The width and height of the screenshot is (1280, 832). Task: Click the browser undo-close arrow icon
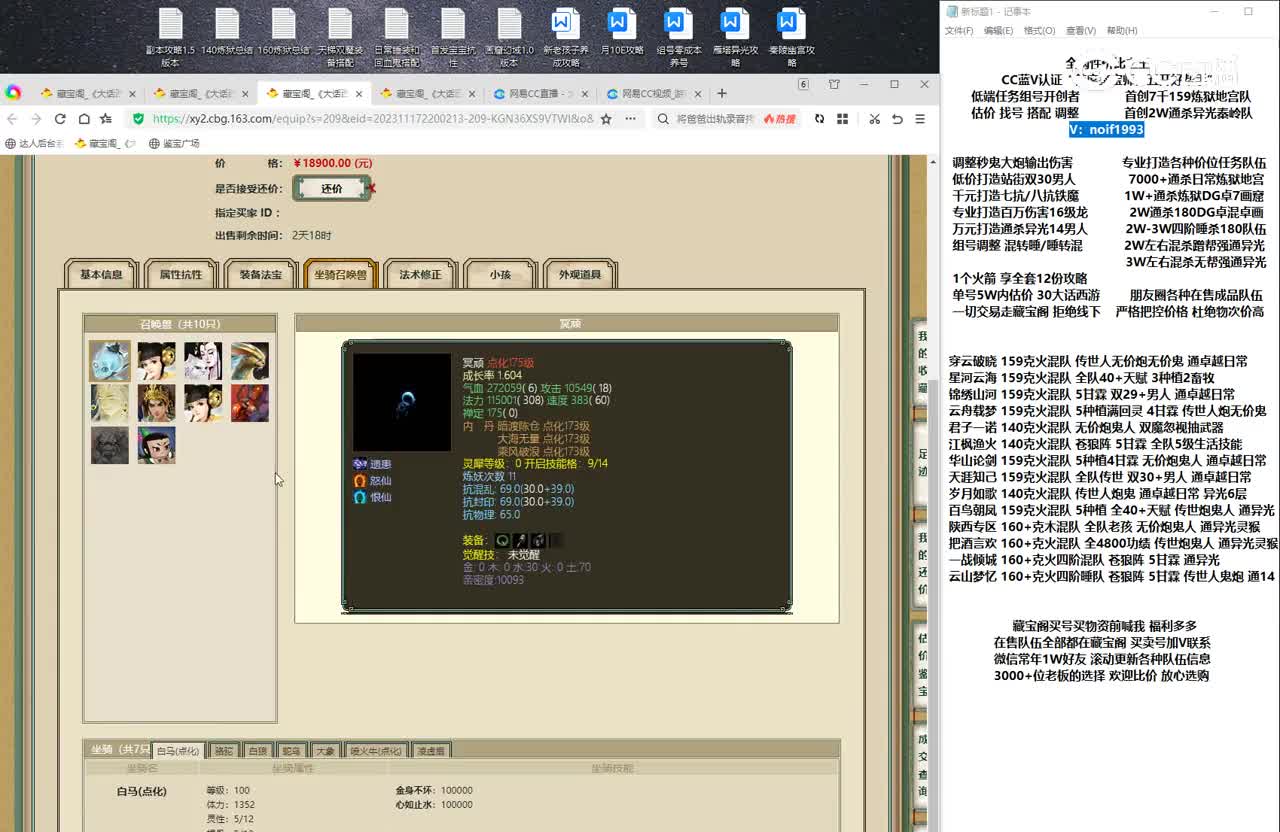pyautogui.click(x=897, y=119)
